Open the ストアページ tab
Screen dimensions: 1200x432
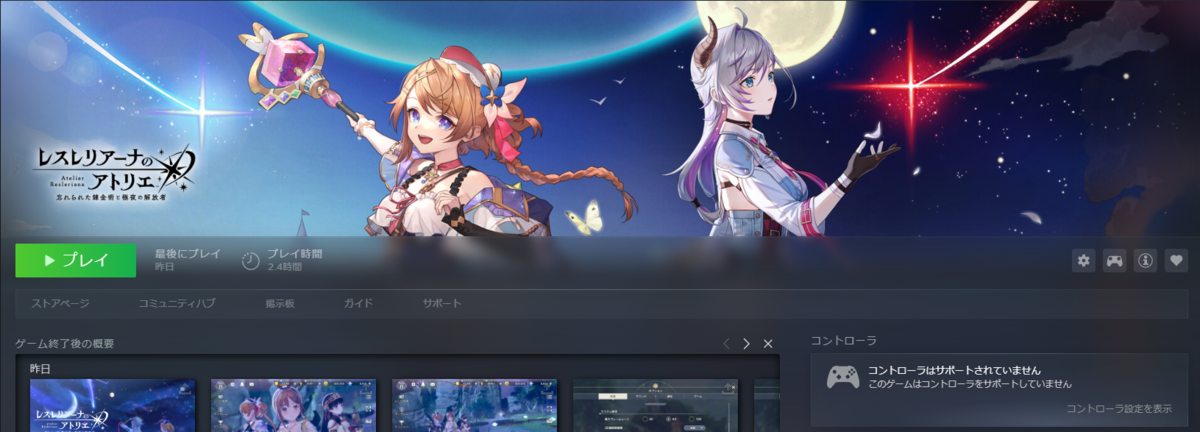pos(60,303)
